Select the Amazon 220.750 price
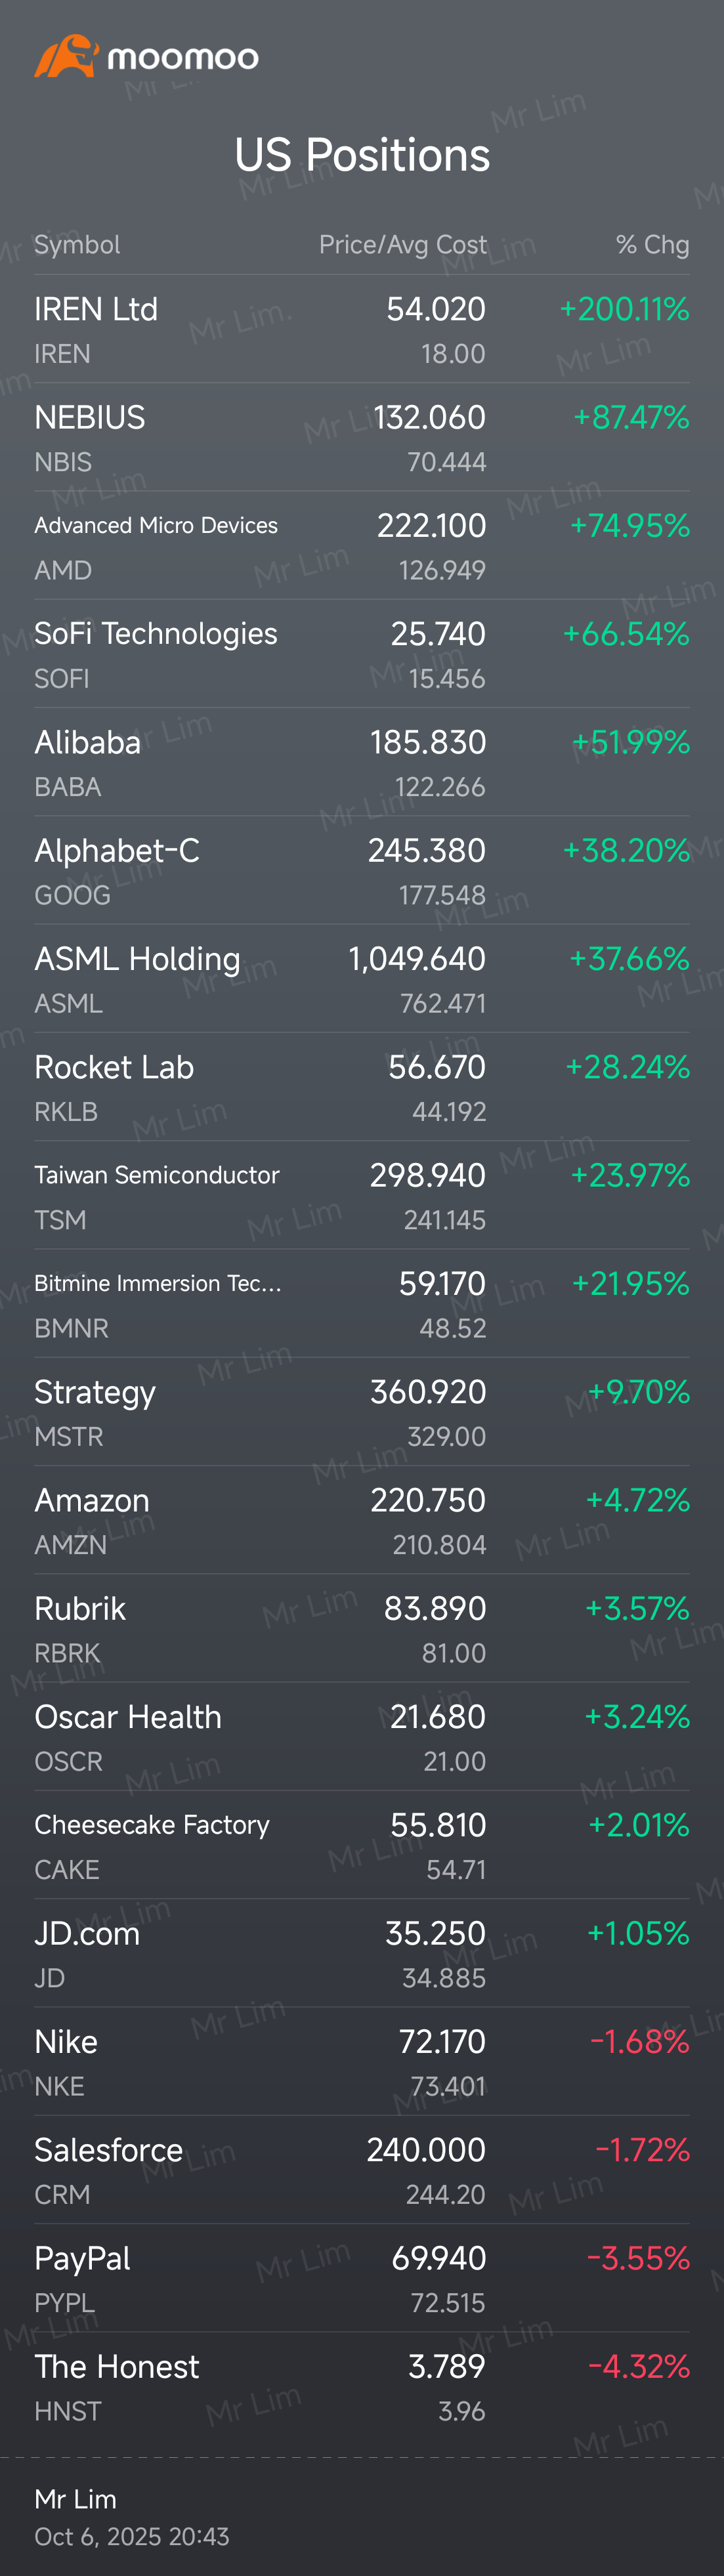The image size is (724, 2576). (x=428, y=1500)
